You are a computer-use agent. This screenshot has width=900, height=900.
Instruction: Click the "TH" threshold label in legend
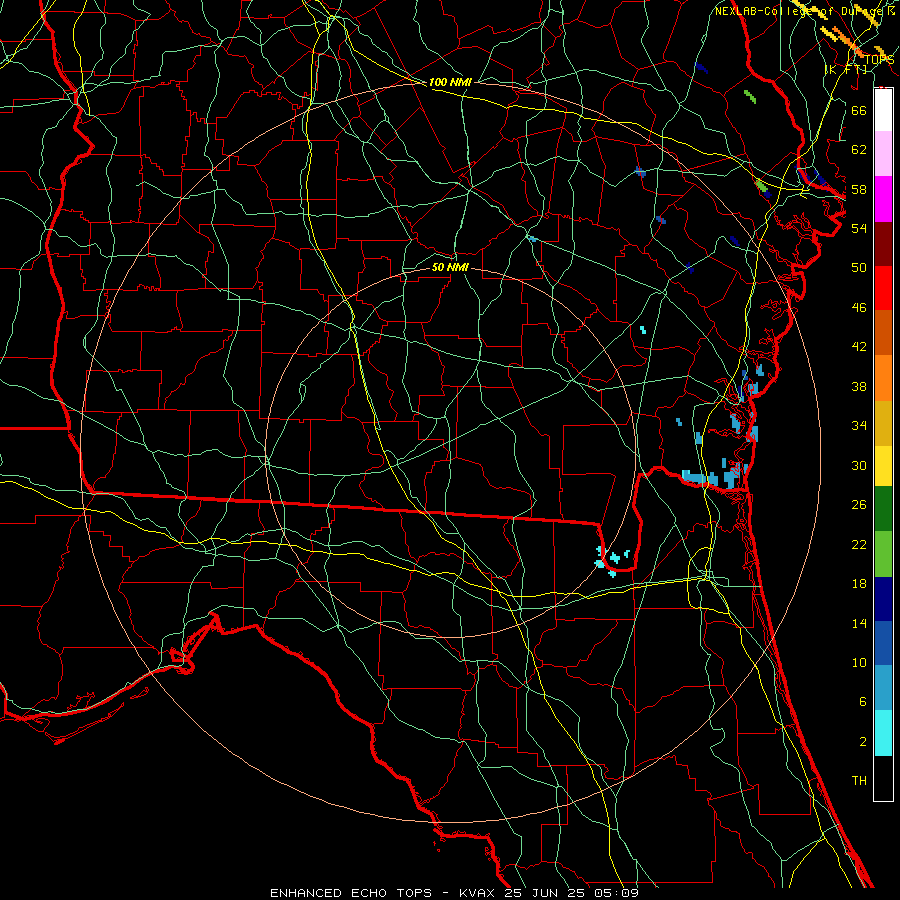(x=859, y=781)
